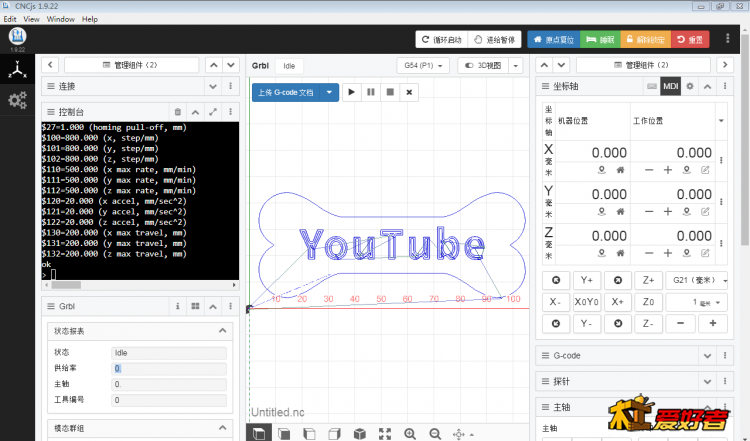Viewport: 750px width, 441px height.
Task: Select the highlighted front view icon
Action: point(259,433)
